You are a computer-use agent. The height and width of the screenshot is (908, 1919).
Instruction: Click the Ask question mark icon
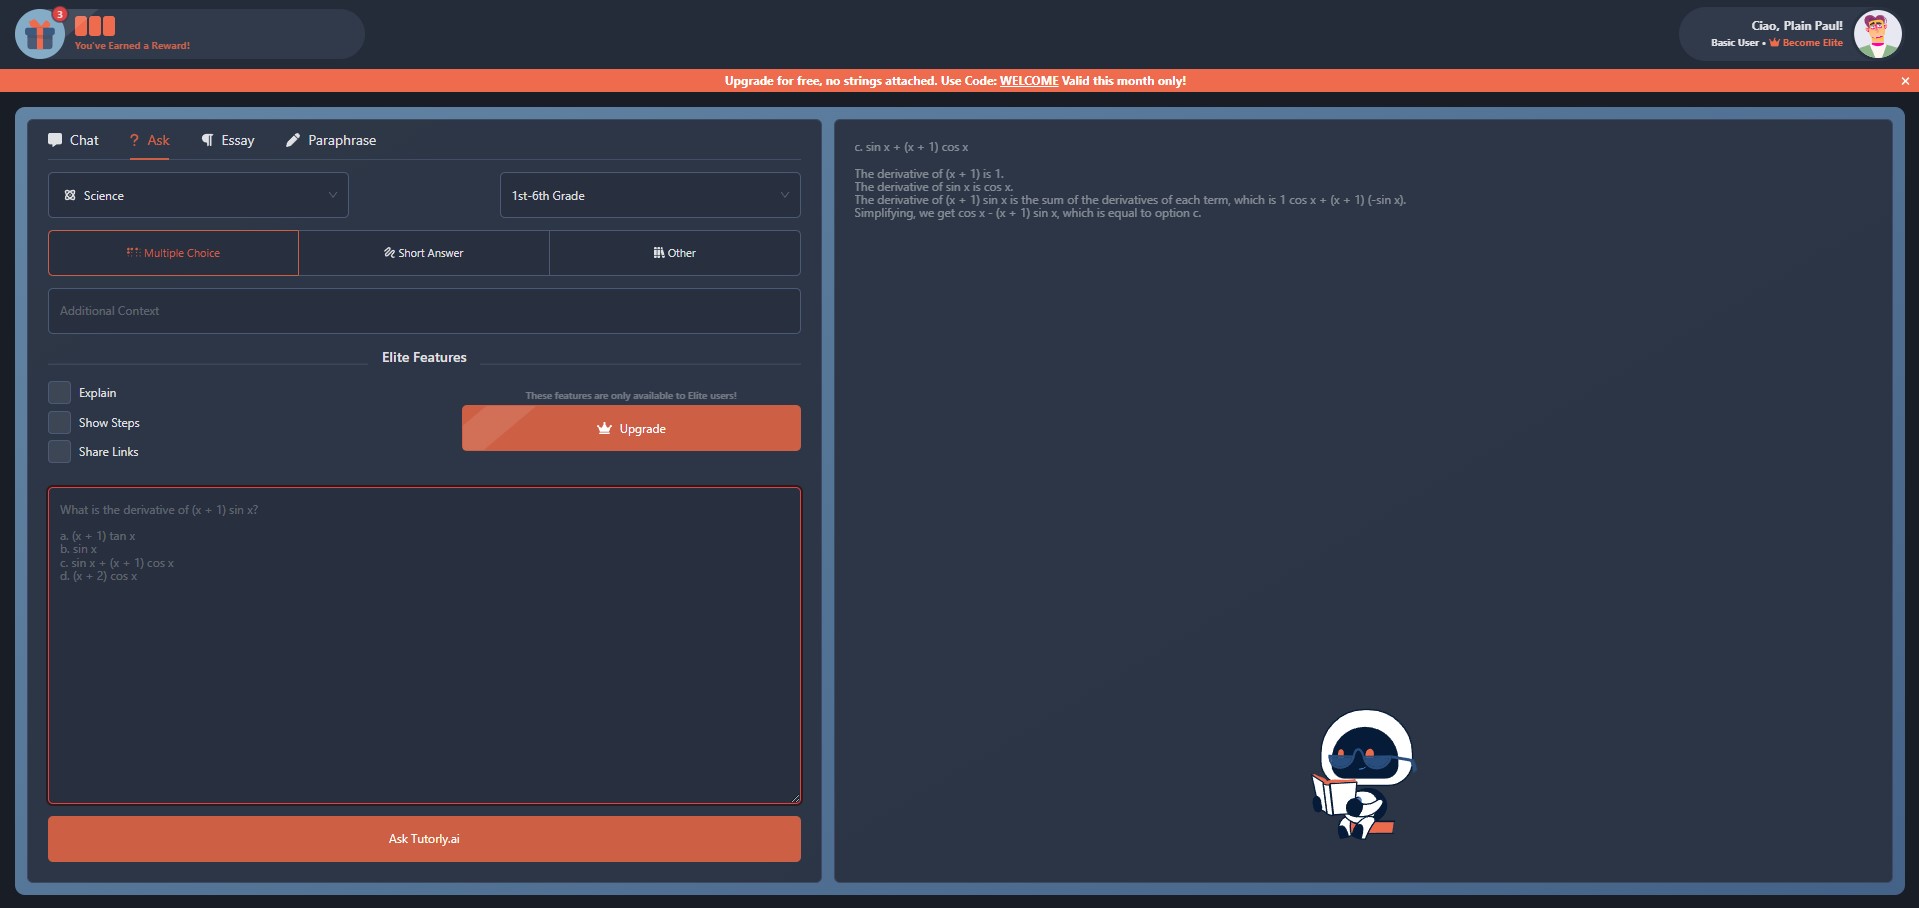tap(134, 140)
